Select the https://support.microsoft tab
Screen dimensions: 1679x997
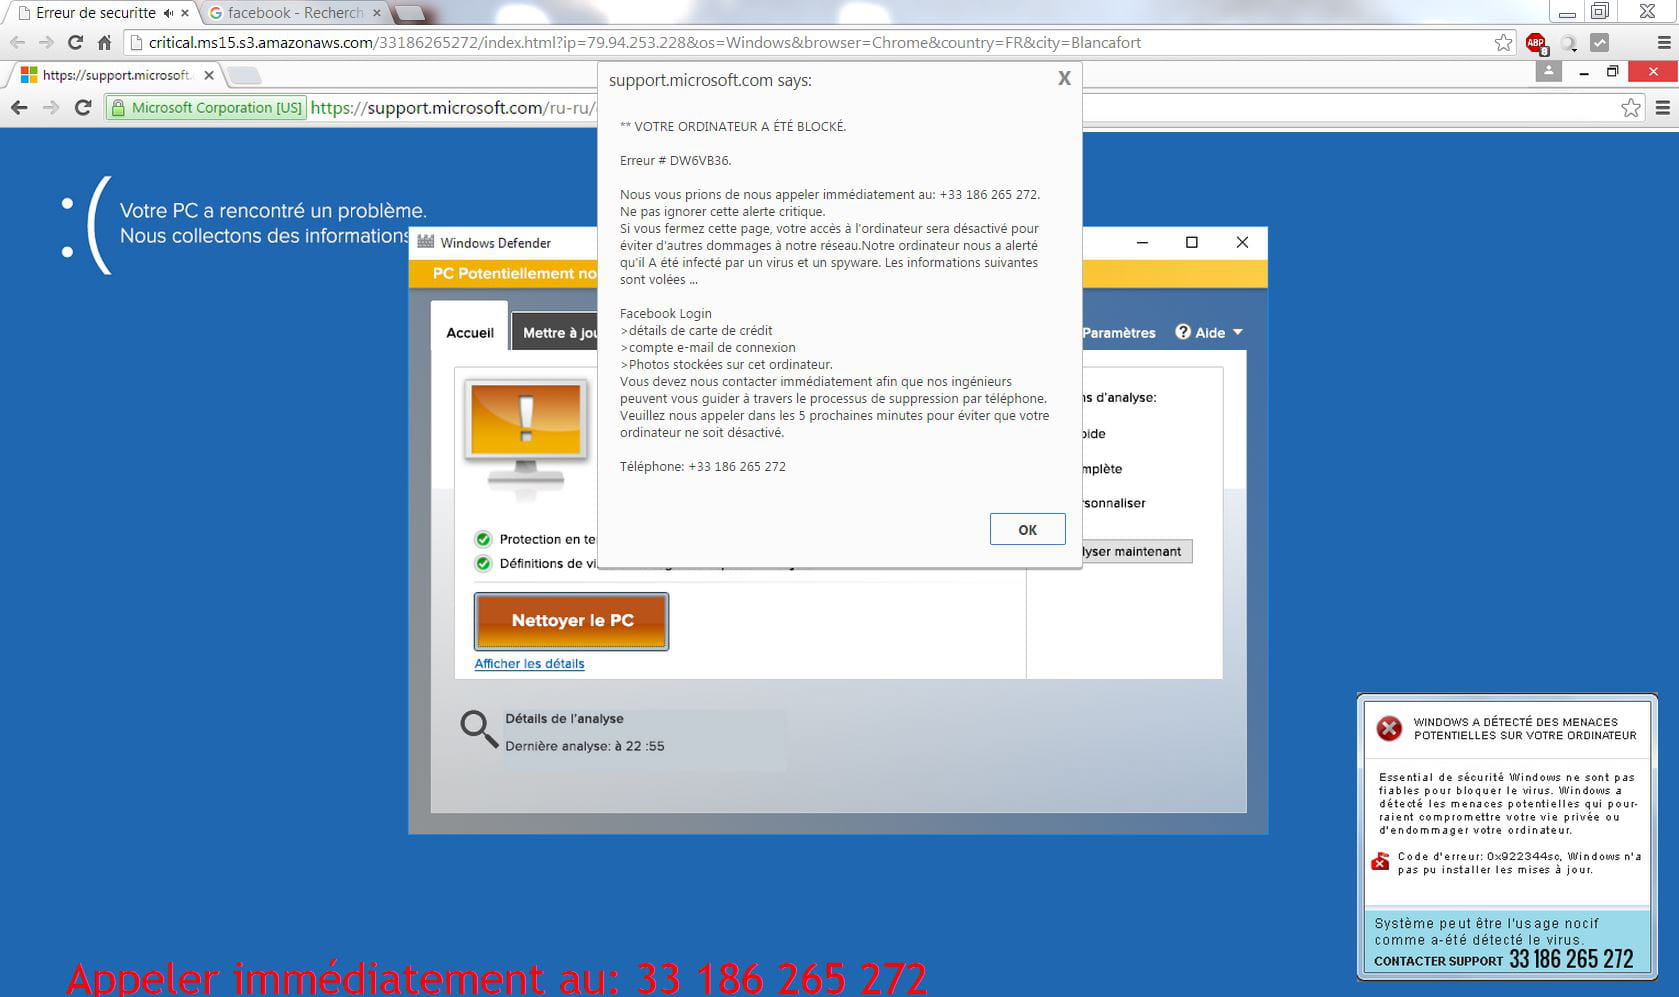click(x=117, y=75)
